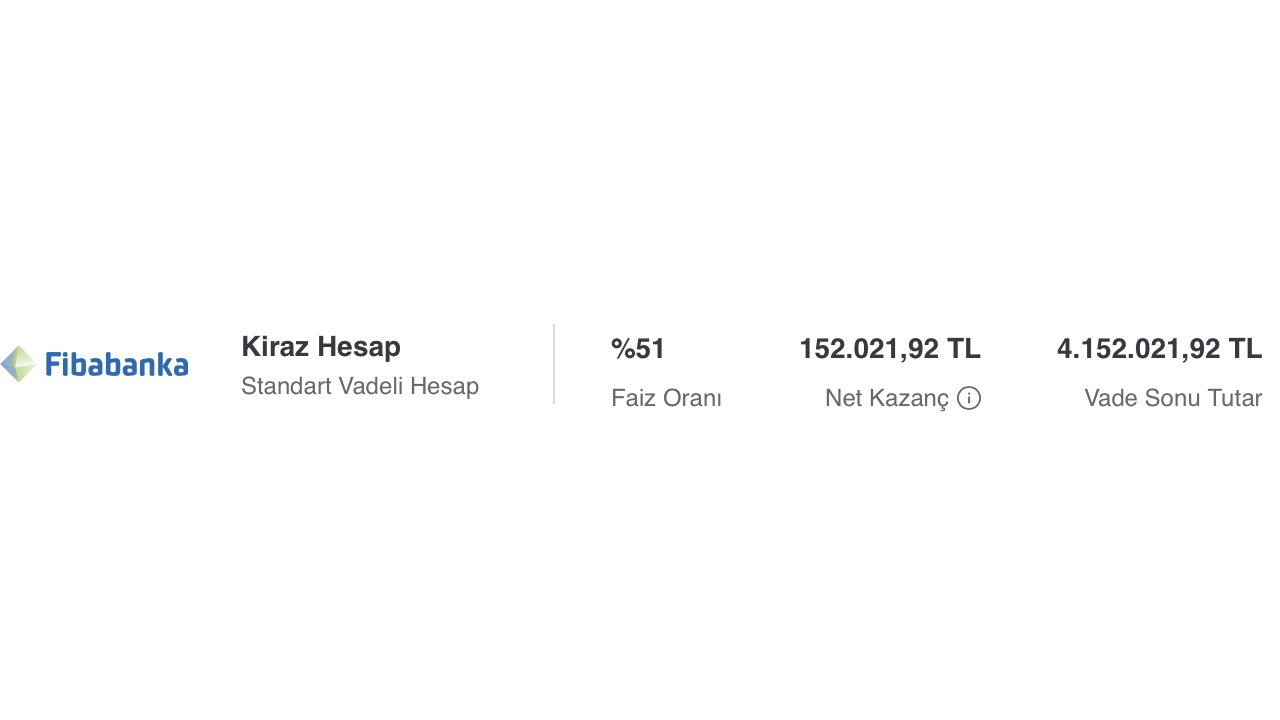Click the TL suffix of the maturity total
The height and width of the screenshot is (720, 1280).
[x=1245, y=349]
